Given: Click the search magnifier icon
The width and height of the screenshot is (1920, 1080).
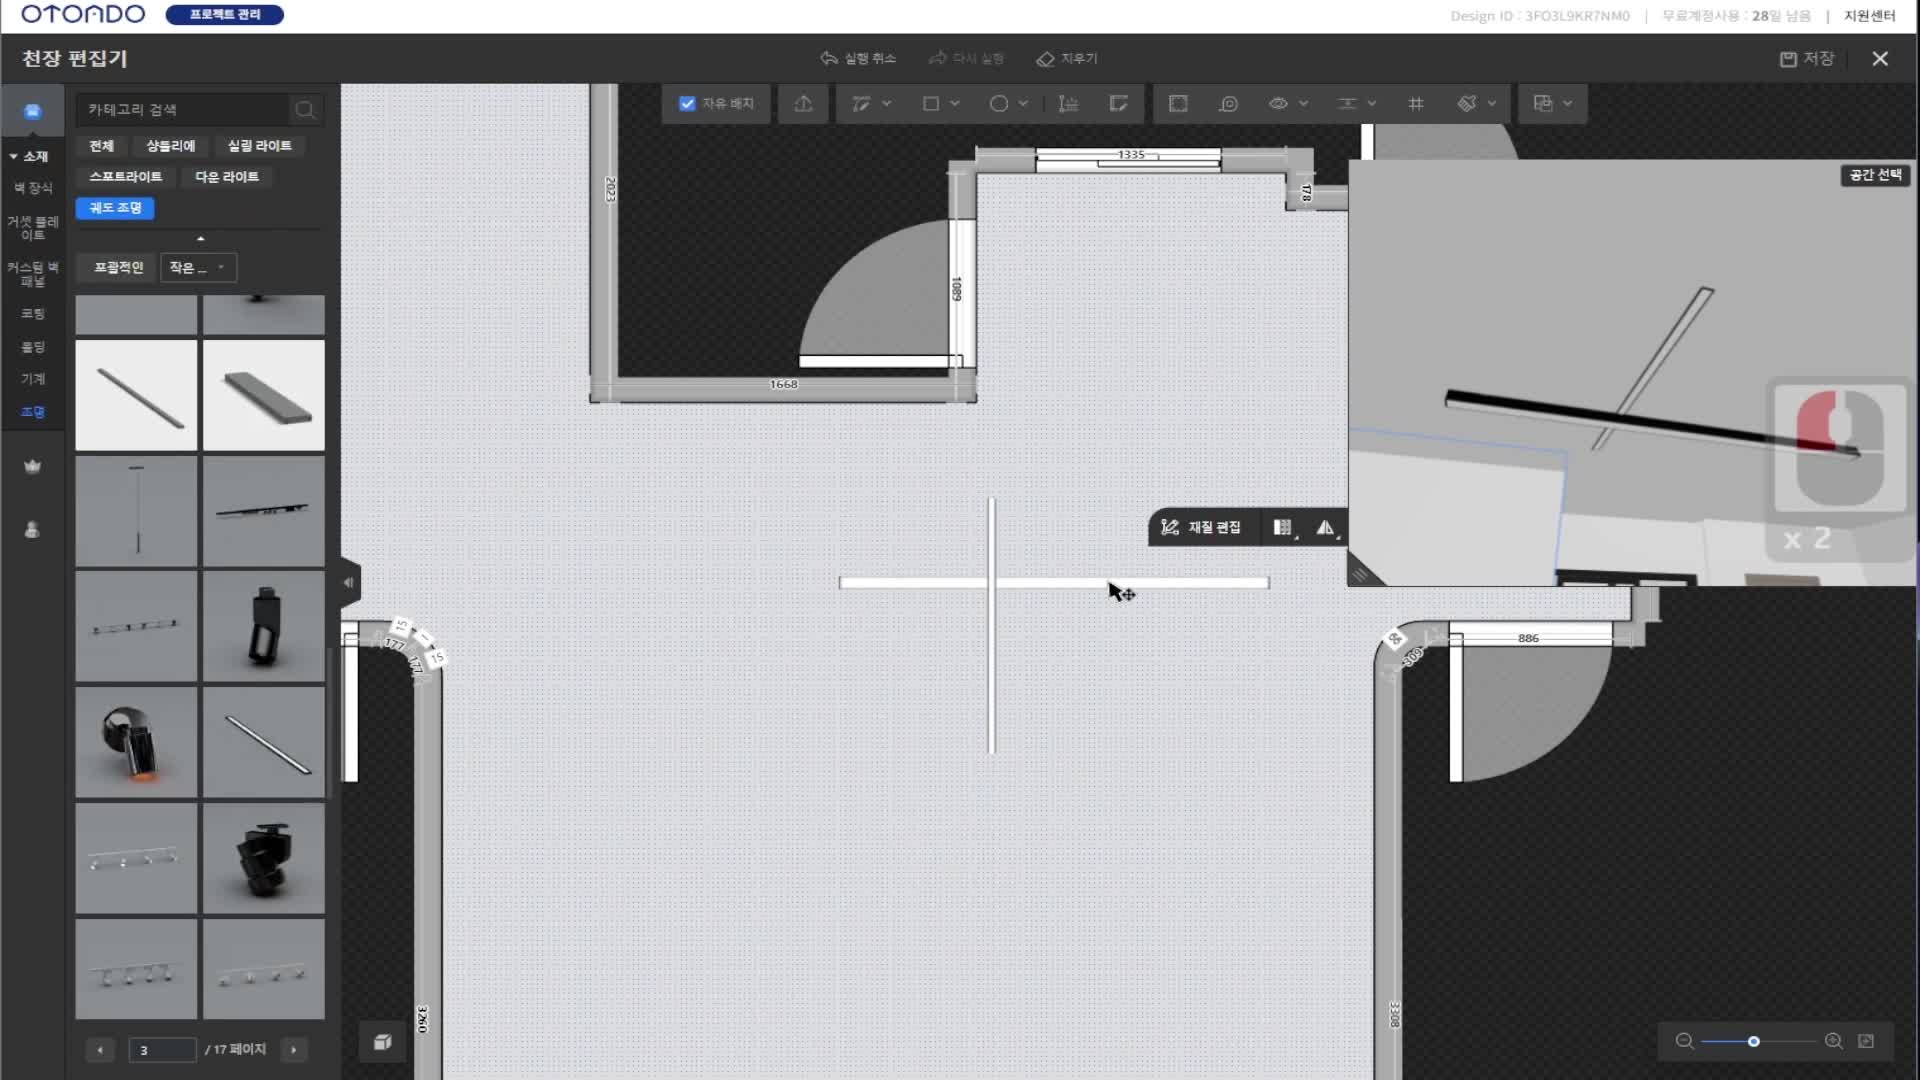Looking at the screenshot, I should coord(305,109).
